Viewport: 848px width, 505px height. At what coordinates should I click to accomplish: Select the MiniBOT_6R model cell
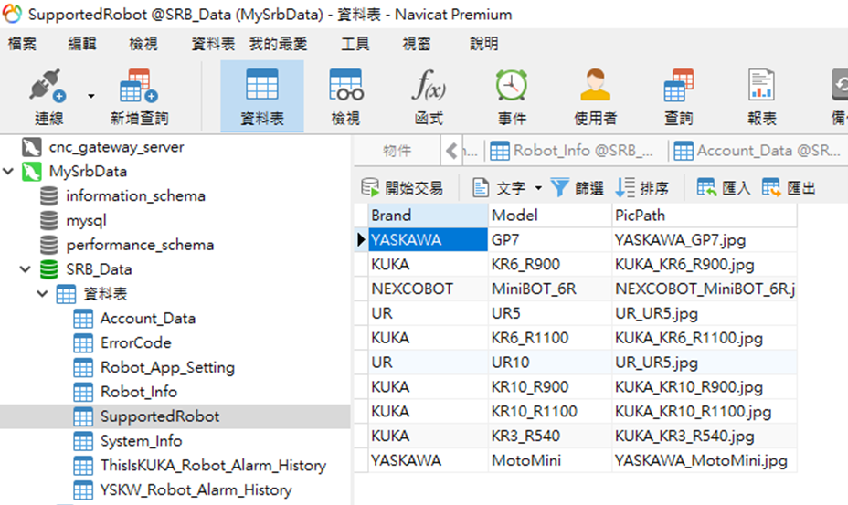click(550, 289)
